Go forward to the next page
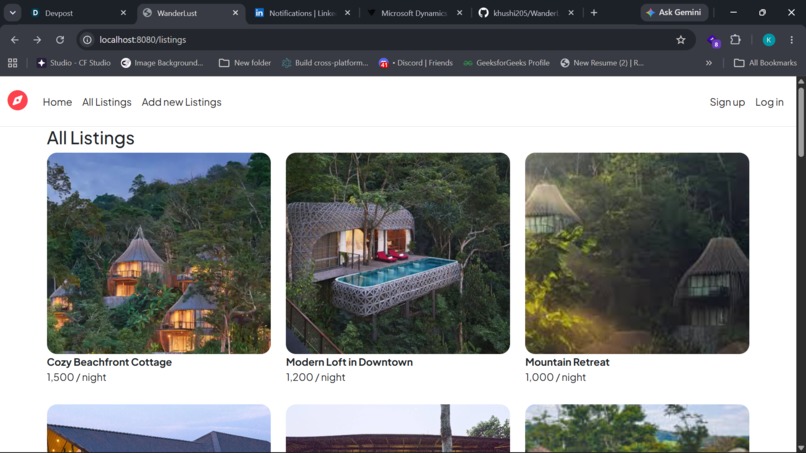Image resolution: width=806 pixels, height=453 pixels. 37,40
